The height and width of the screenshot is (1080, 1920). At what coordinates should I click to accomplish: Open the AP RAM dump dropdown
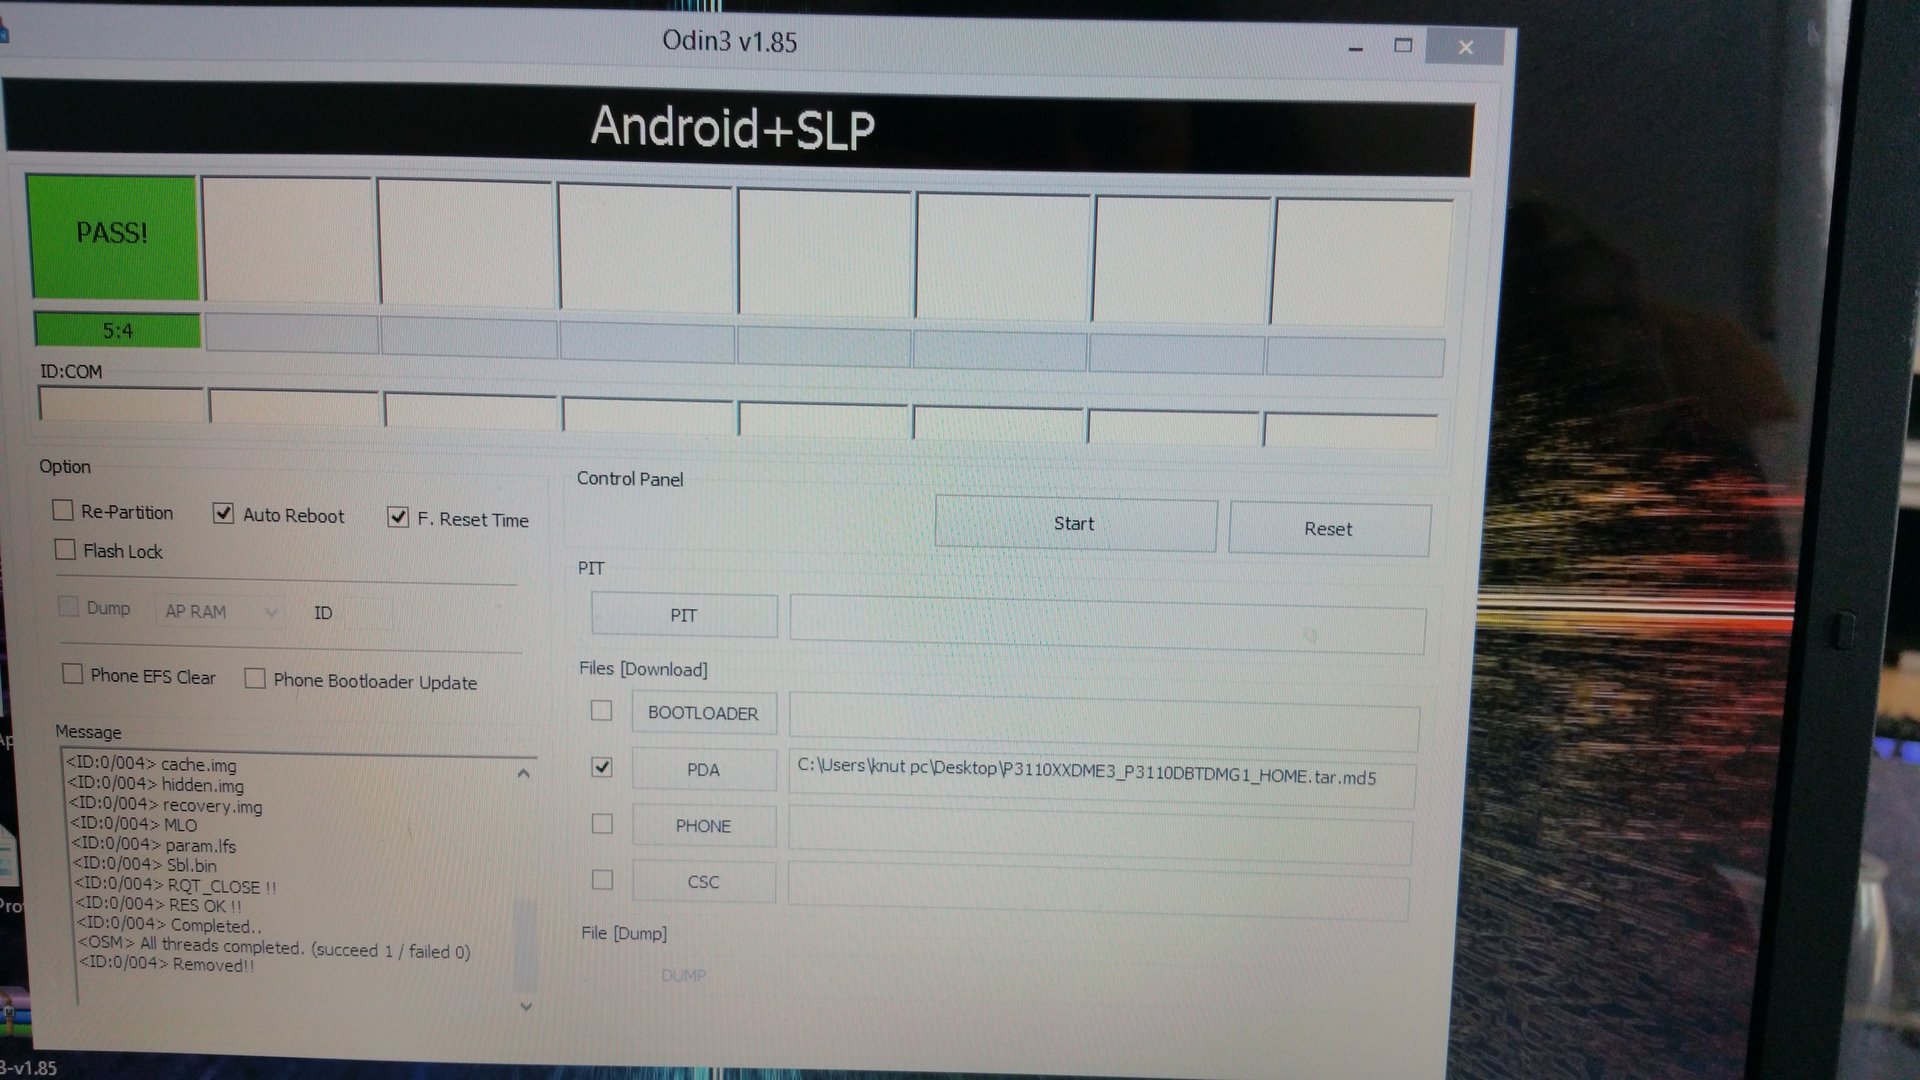click(220, 611)
